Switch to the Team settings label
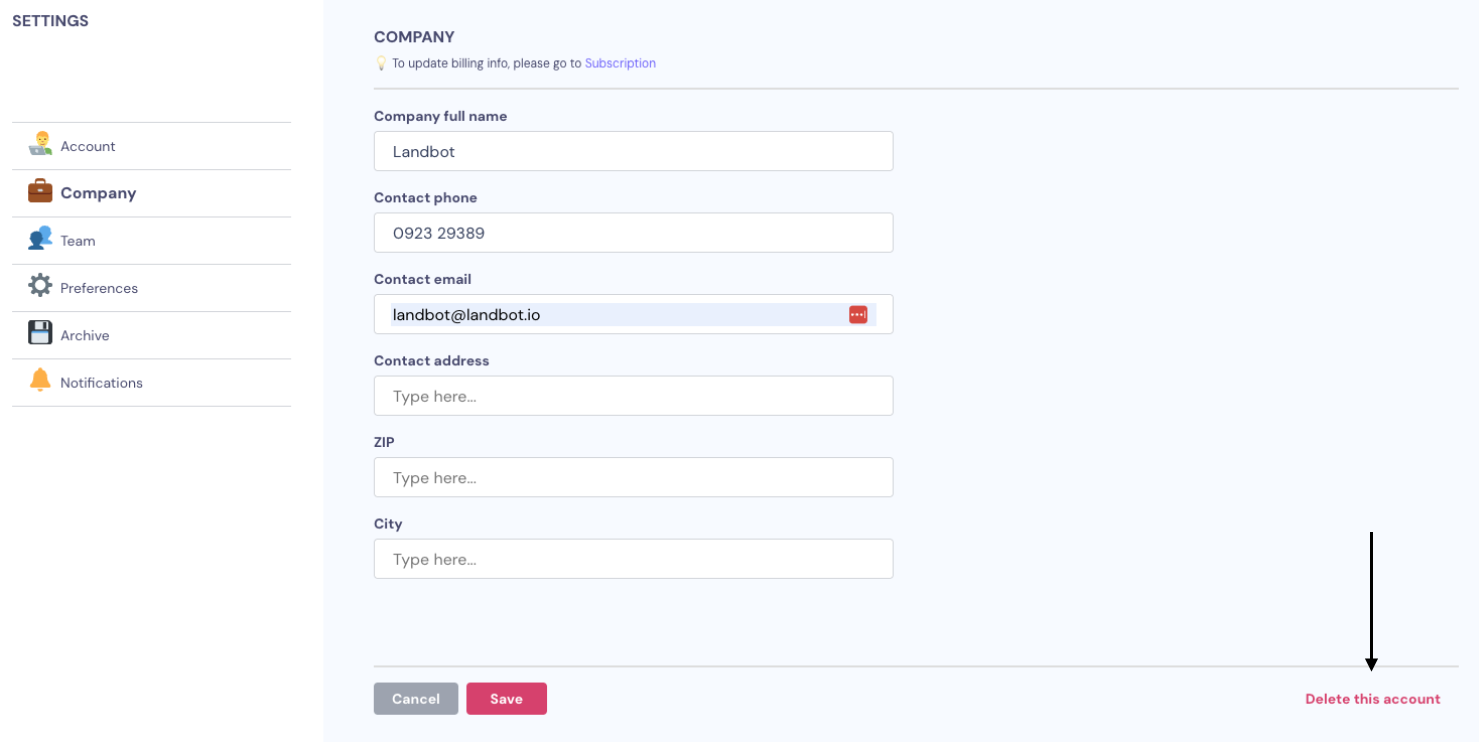The width and height of the screenshot is (1479, 742). pyautogui.click(x=78, y=241)
